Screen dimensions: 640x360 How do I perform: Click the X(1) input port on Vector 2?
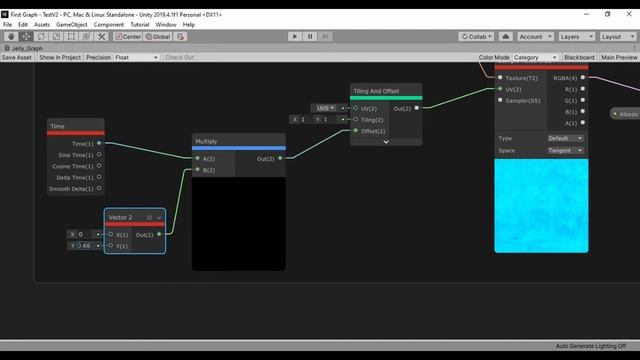coord(111,234)
